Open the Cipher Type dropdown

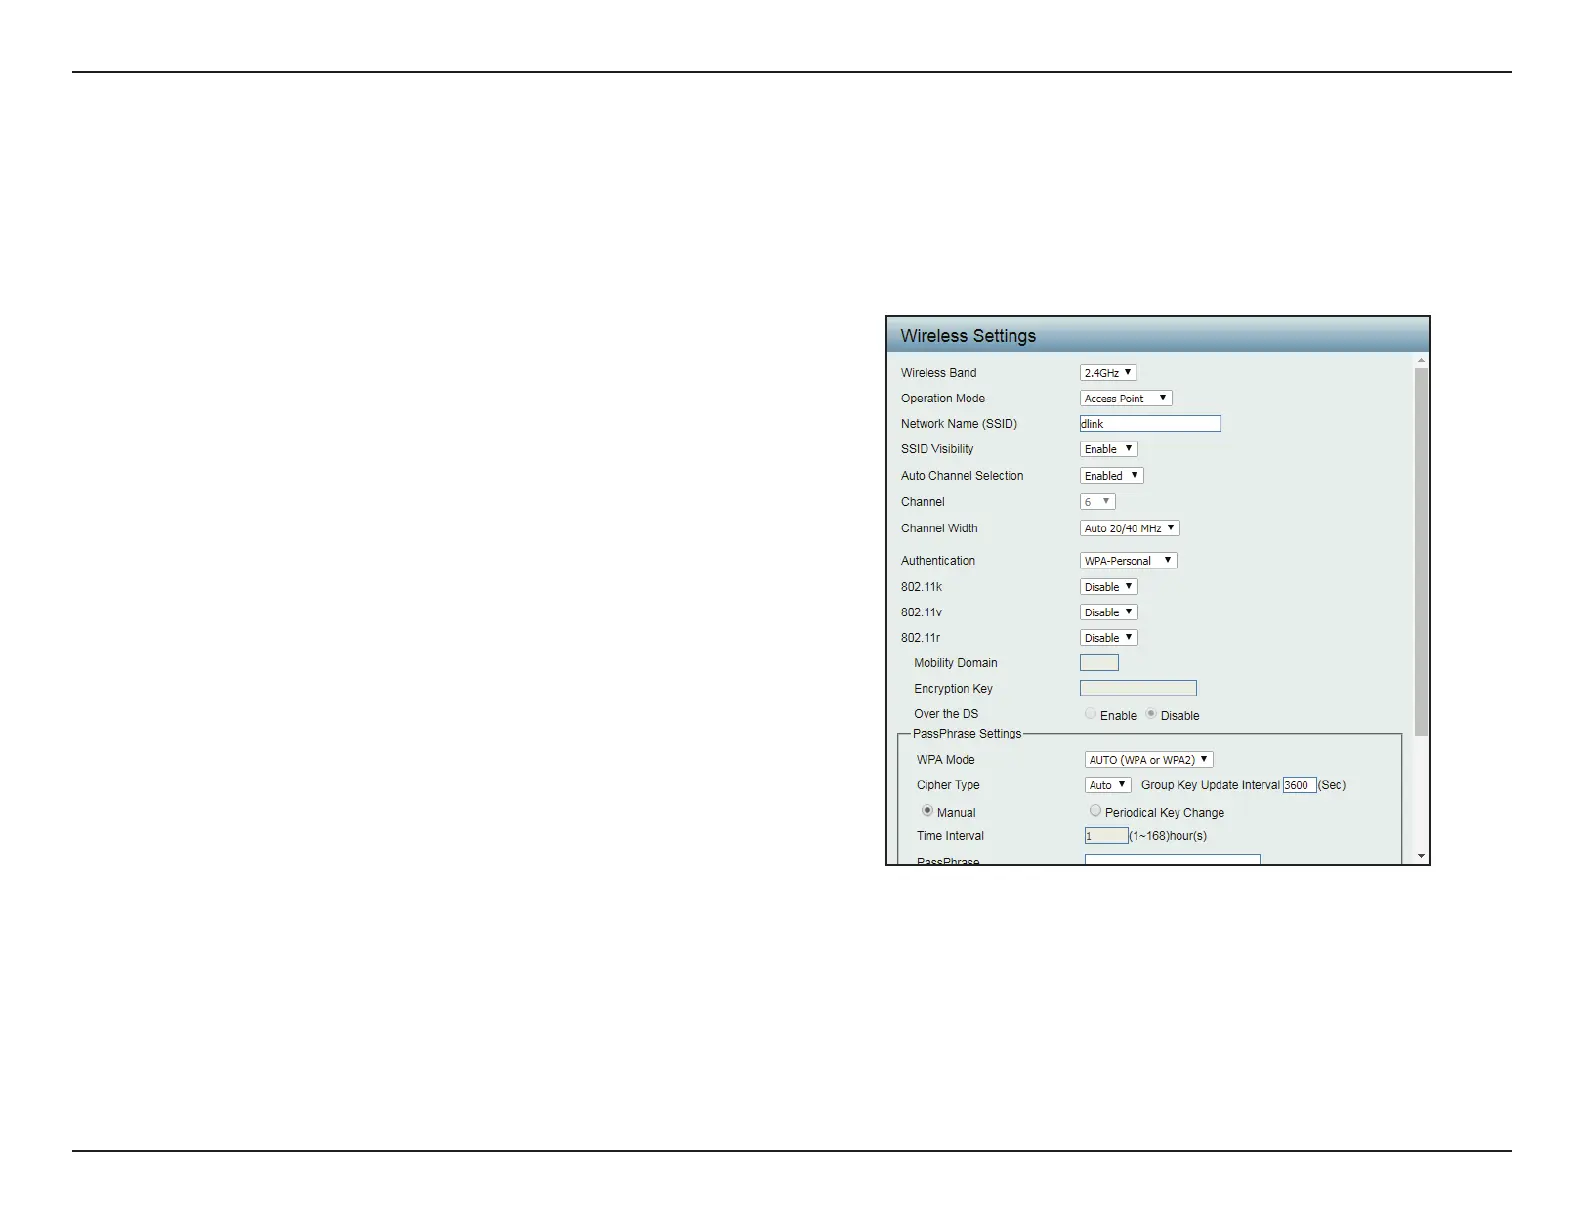coord(1108,785)
